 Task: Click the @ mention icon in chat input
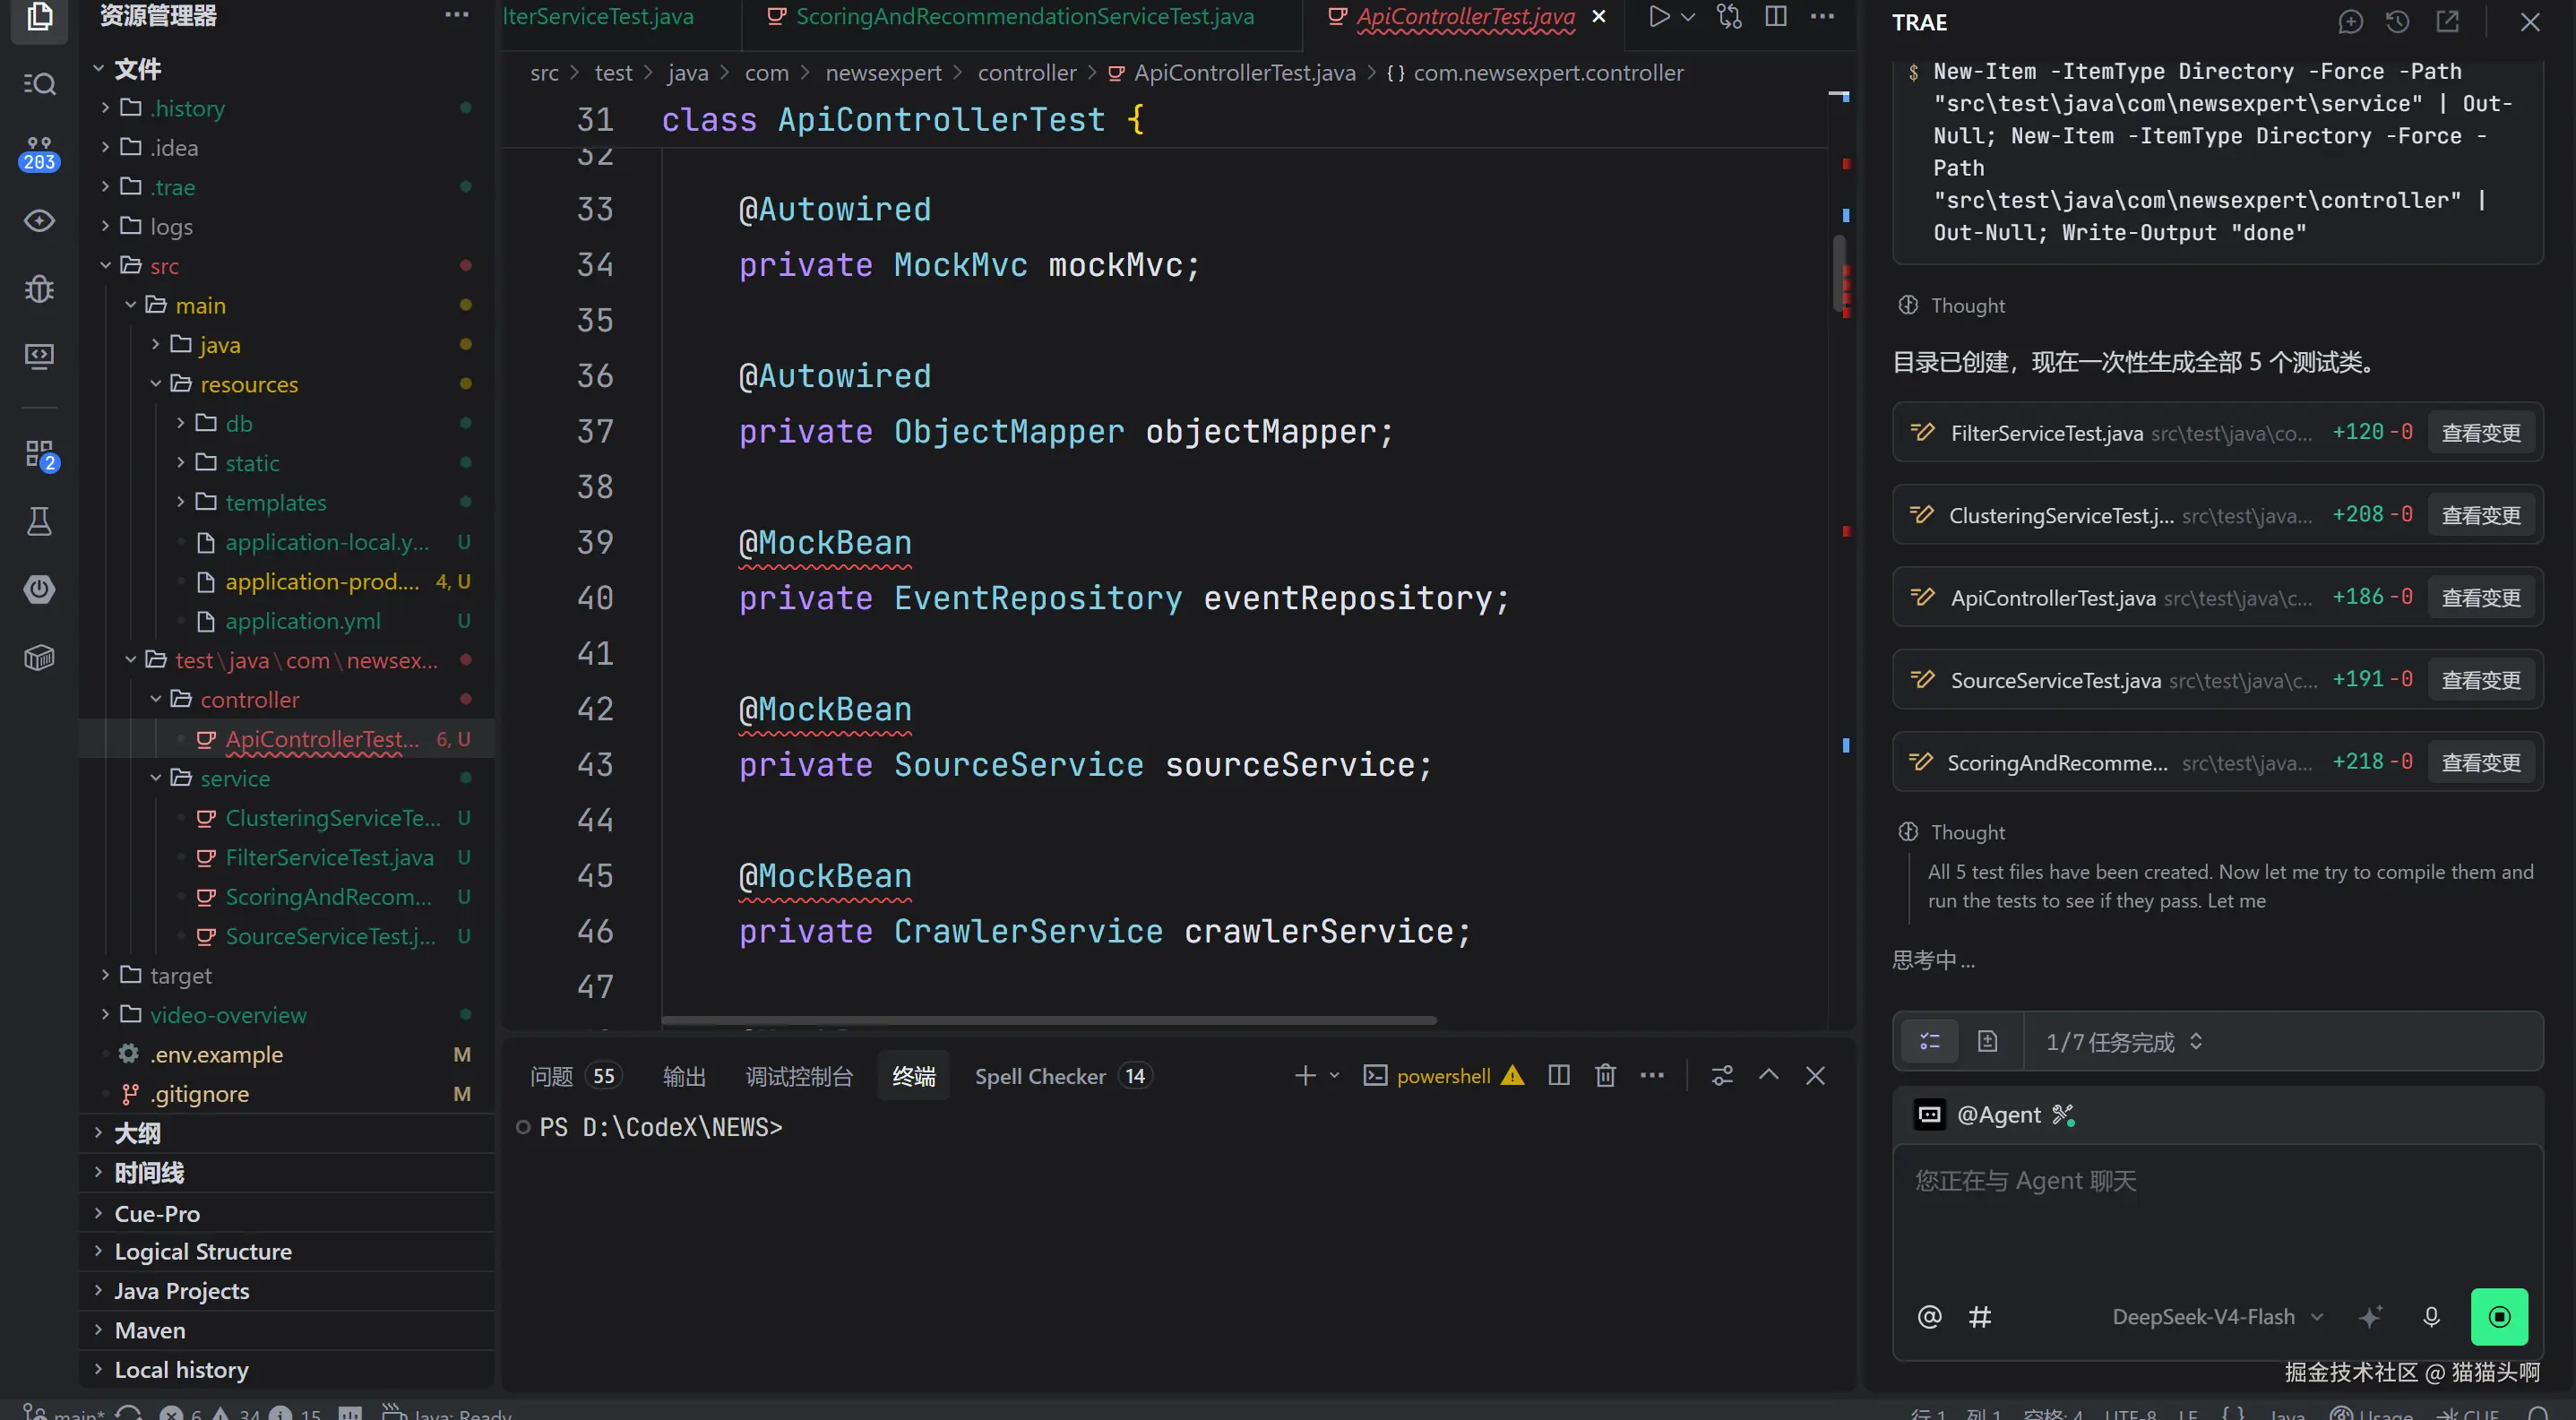pyautogui.click(x=1929, y=1317)
